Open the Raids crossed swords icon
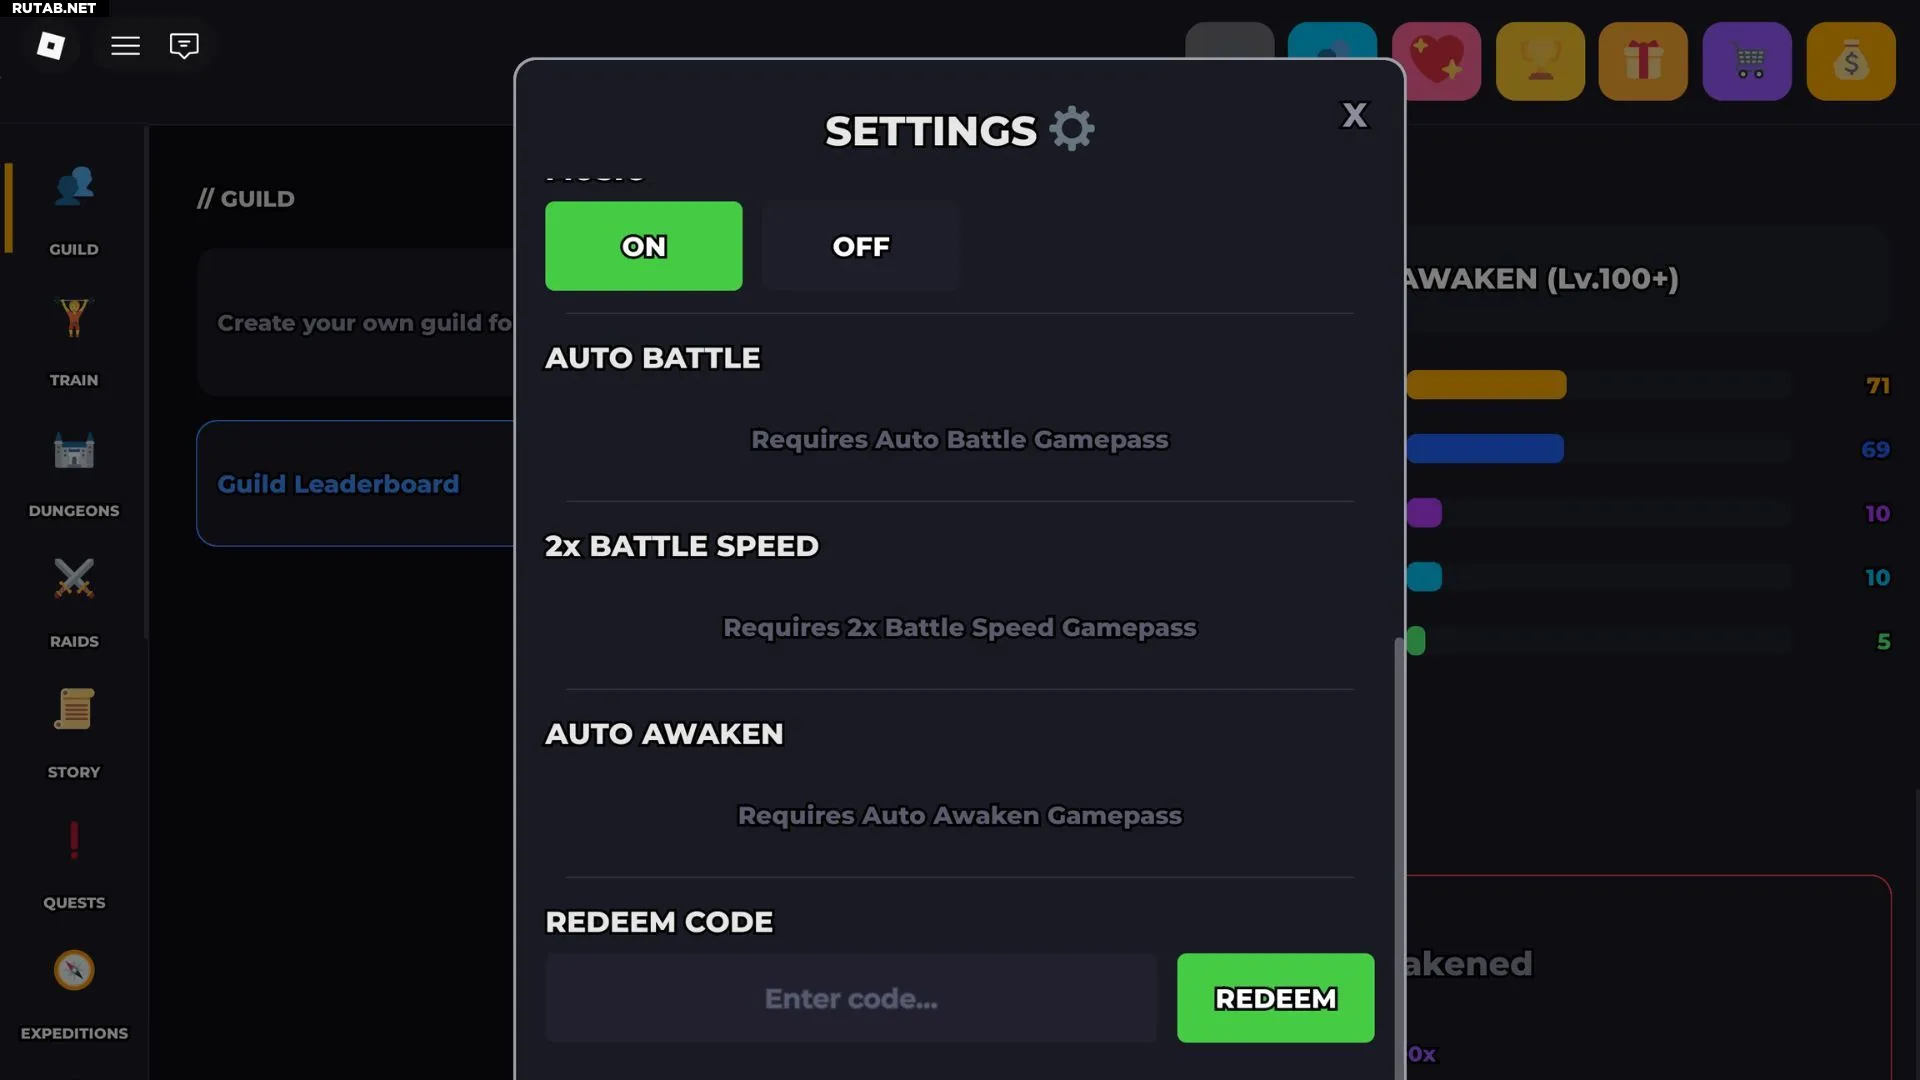1920x1080 pixels. [x=74, y=579]
